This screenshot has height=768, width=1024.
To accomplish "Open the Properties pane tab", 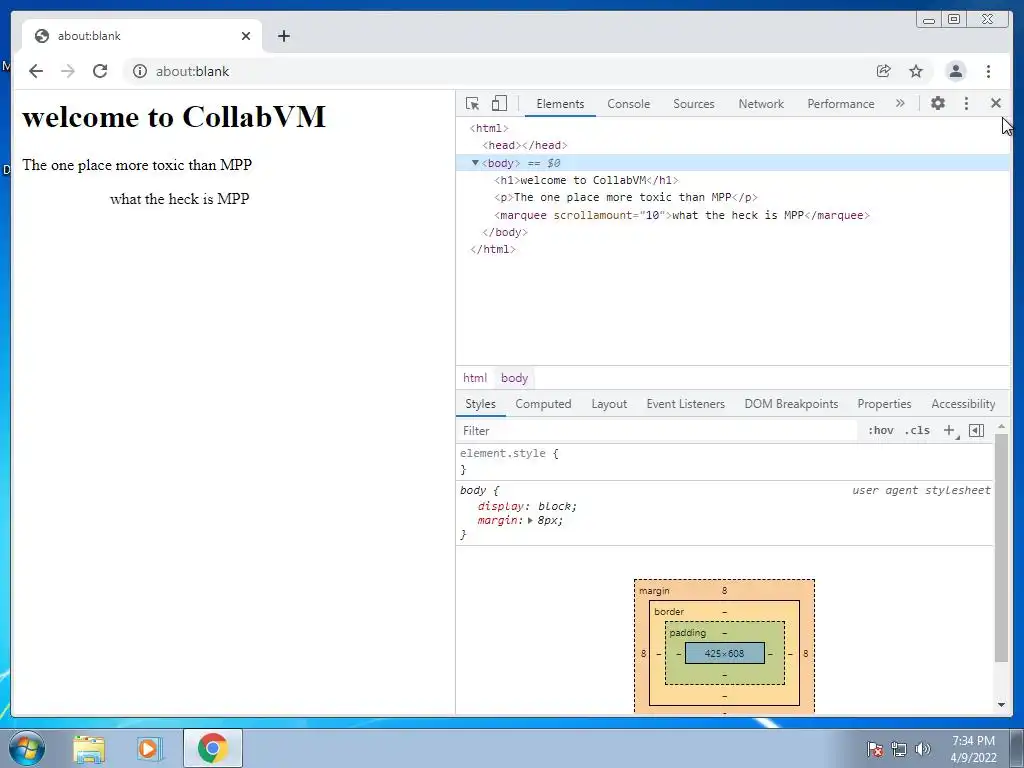I will click(x=884, y=404).
